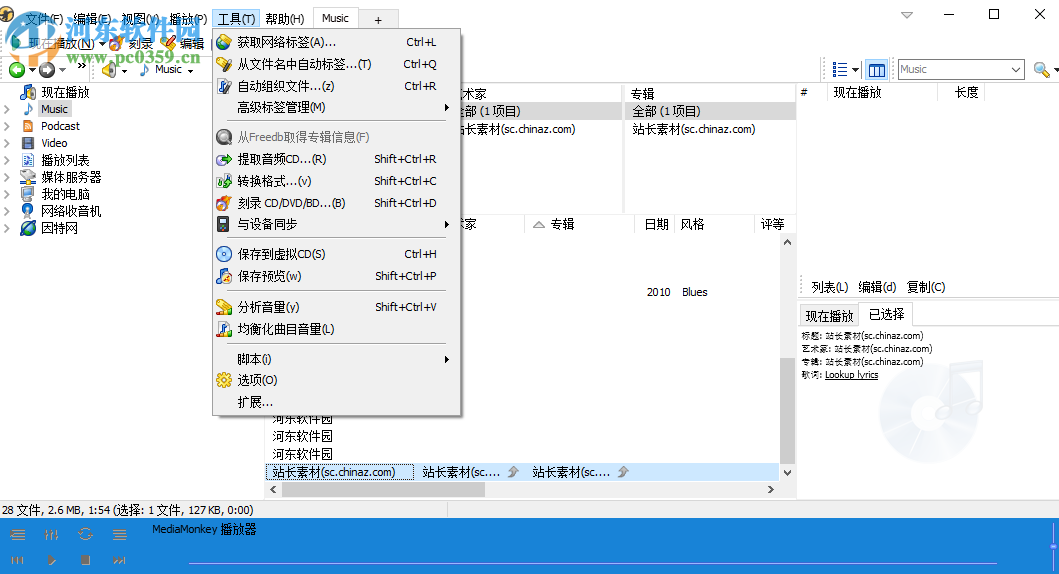Click the 复制(C) button

926,287
